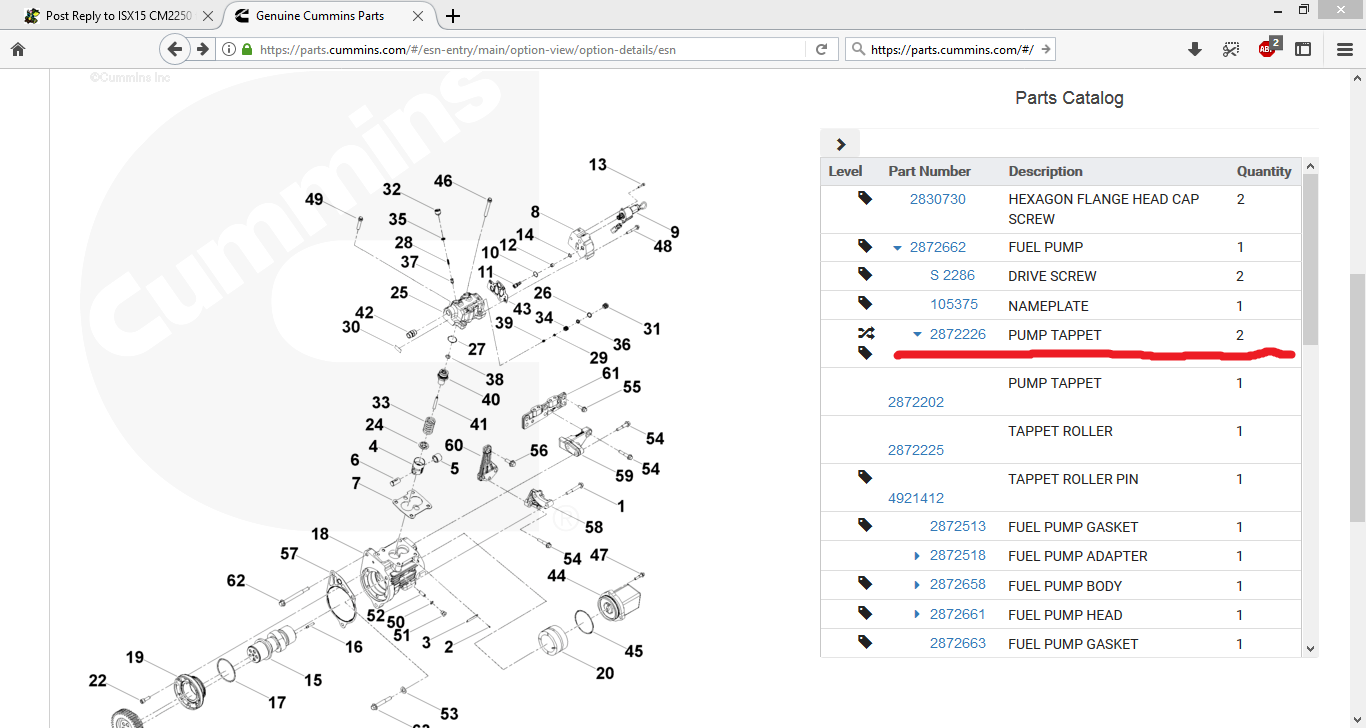Click the Description column header
The width and height of the screenshot is (1366, 728).
(1045, 171)
